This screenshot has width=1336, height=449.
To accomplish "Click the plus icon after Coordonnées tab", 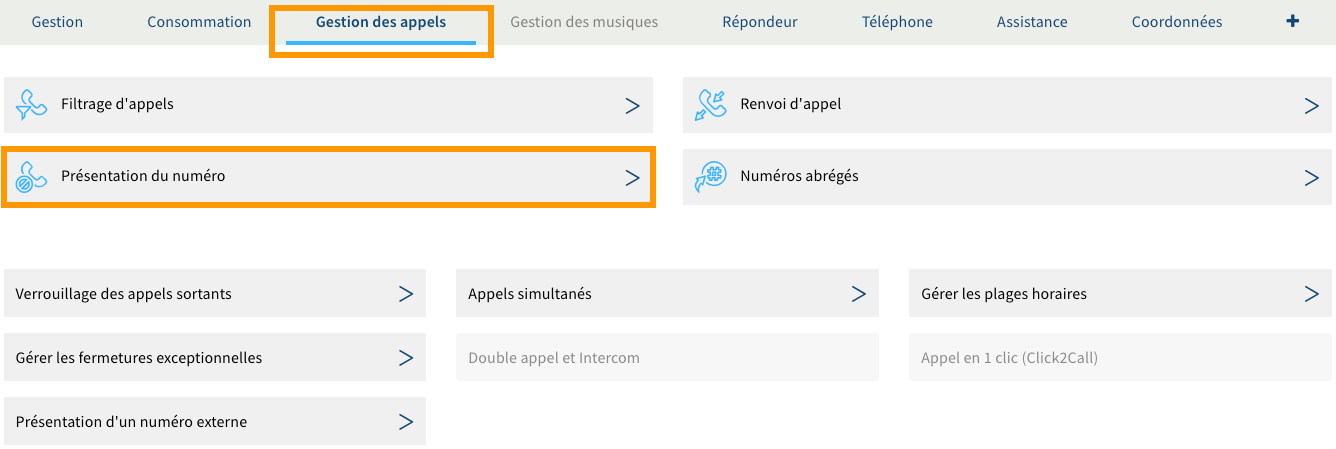I will (x=1292, y=21).
